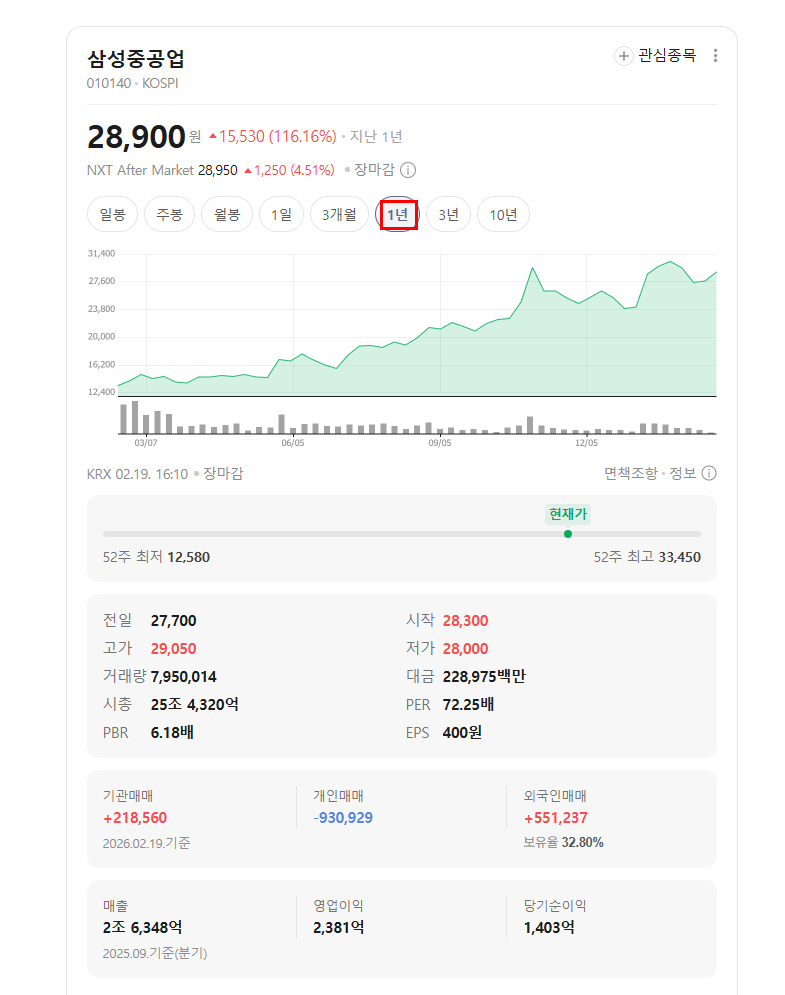Click the 12,400 price axis label

(x=102, y=392)
